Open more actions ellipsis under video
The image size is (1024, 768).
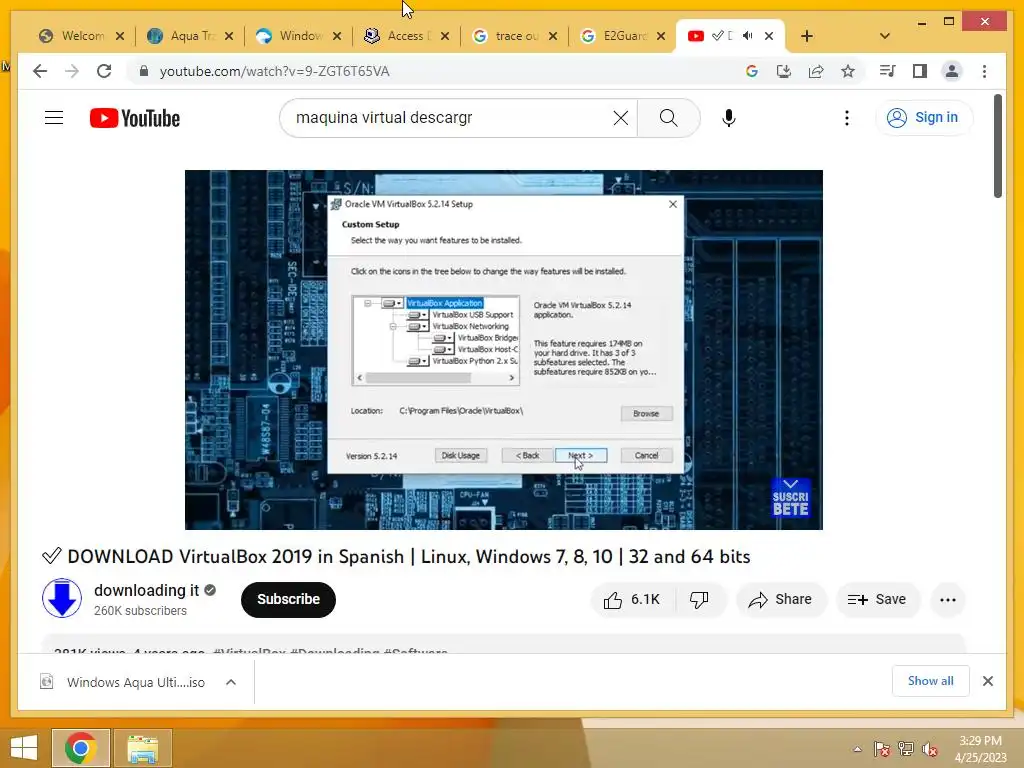coord(948,600)
